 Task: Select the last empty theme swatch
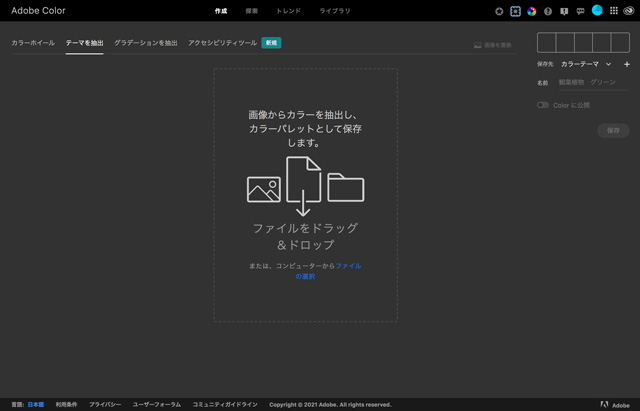pyautogui.click(x=620, y=42)
